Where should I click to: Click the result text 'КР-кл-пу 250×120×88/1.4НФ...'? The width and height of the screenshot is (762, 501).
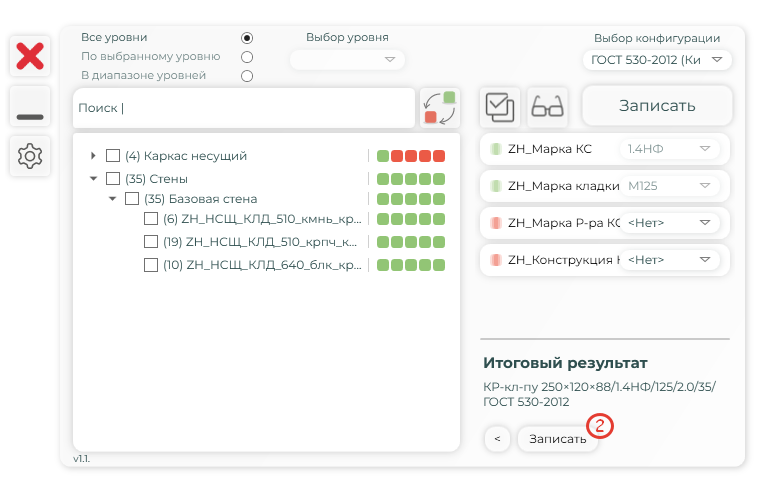pyautogui.click(x=599, y=394)
